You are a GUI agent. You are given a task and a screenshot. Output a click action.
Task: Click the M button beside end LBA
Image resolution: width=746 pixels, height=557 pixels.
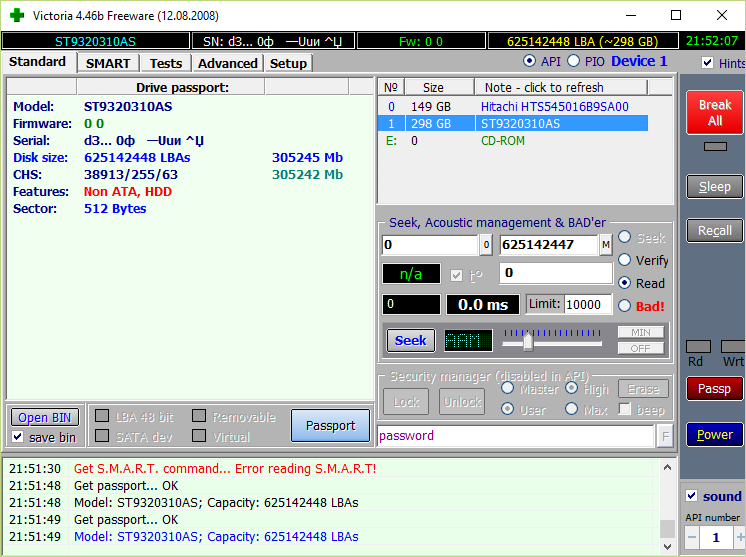[x=606, y=245]
